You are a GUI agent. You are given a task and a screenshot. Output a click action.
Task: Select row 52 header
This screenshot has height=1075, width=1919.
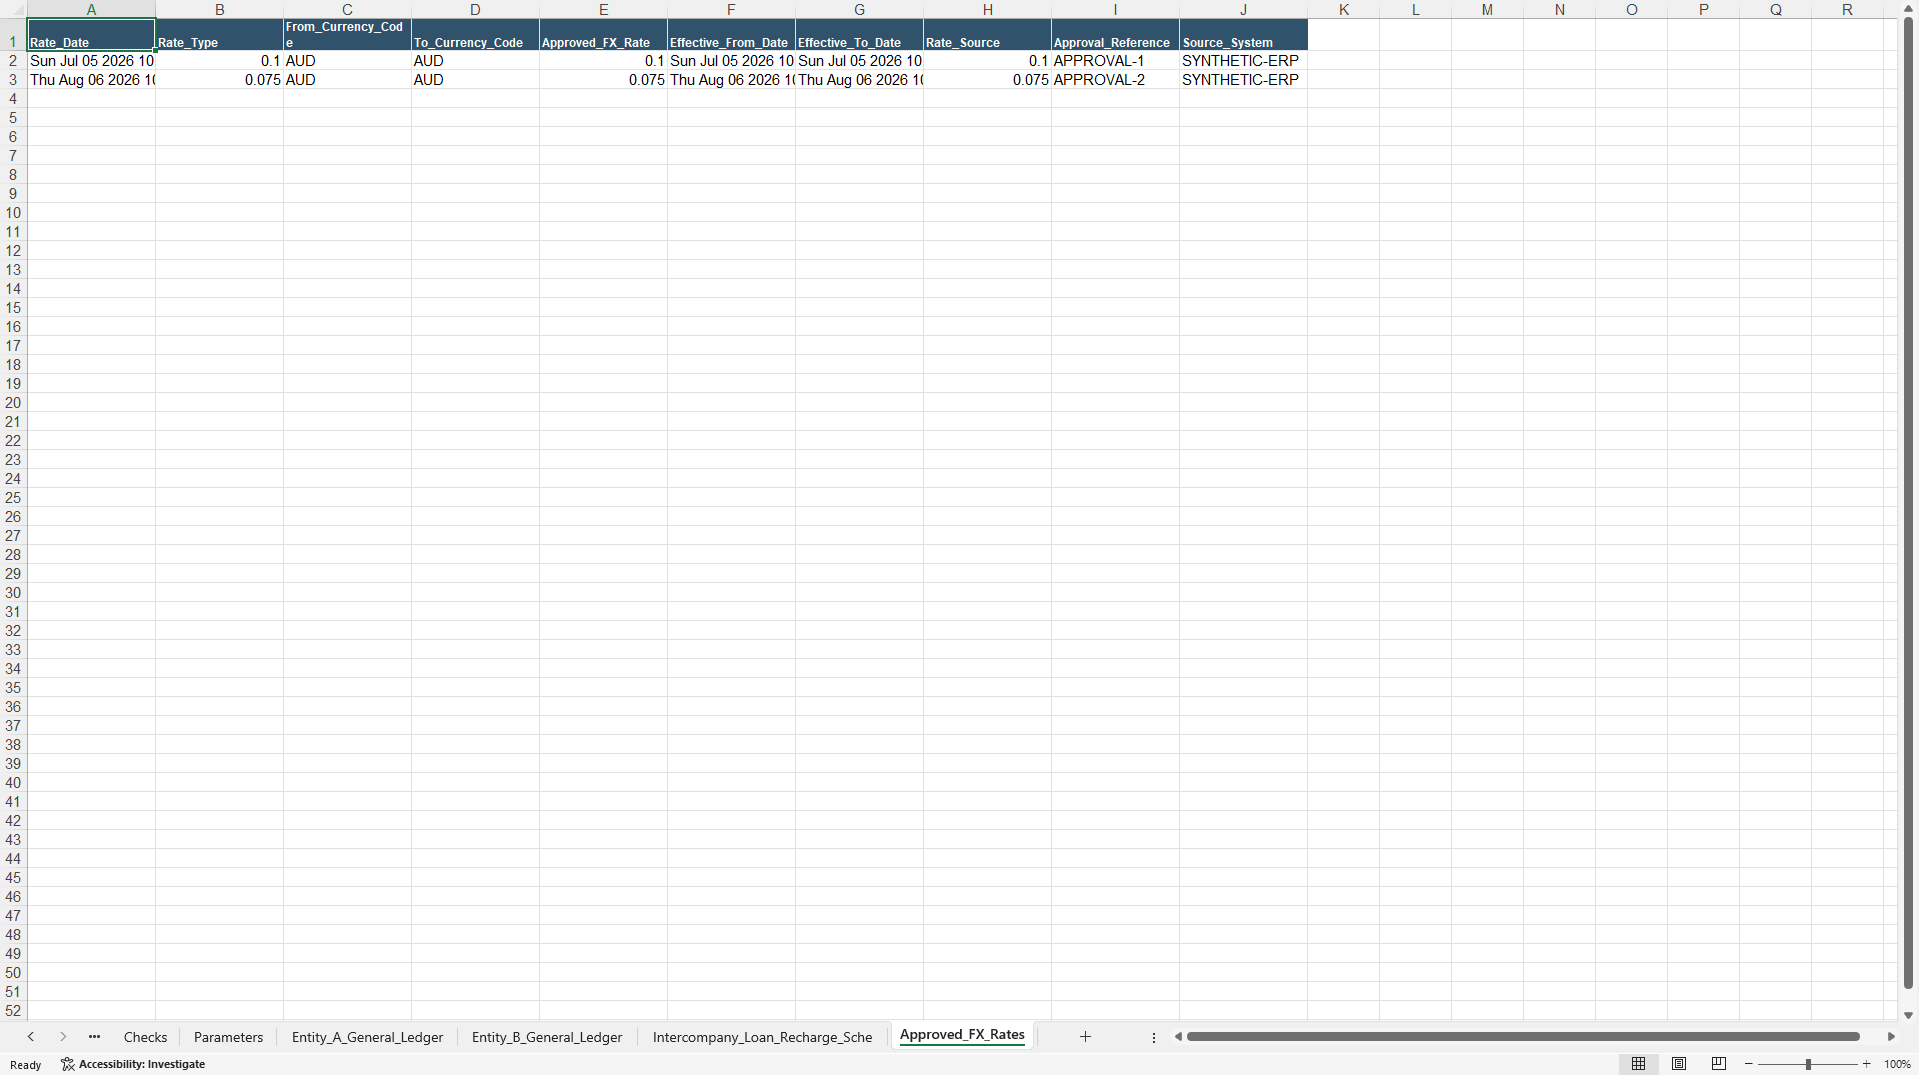tap(13, 1011)
